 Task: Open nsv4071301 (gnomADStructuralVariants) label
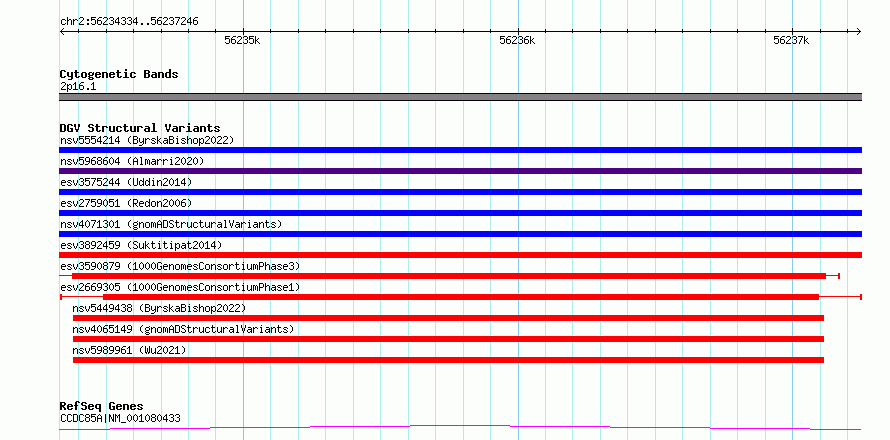coord(171,224)
